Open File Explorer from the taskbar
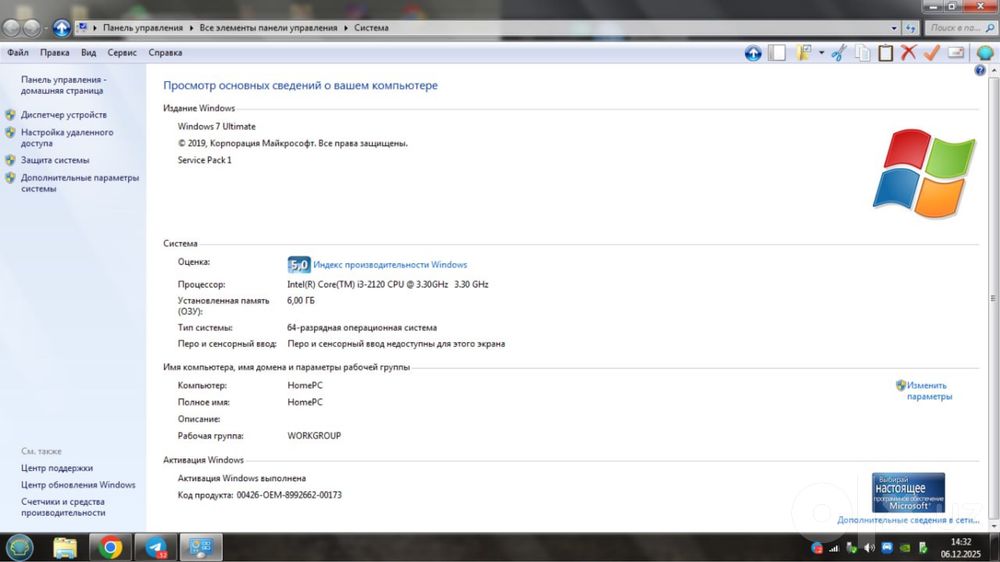Image resolution: width=1000 pixels, height=562 pixels. click(64, 547)
